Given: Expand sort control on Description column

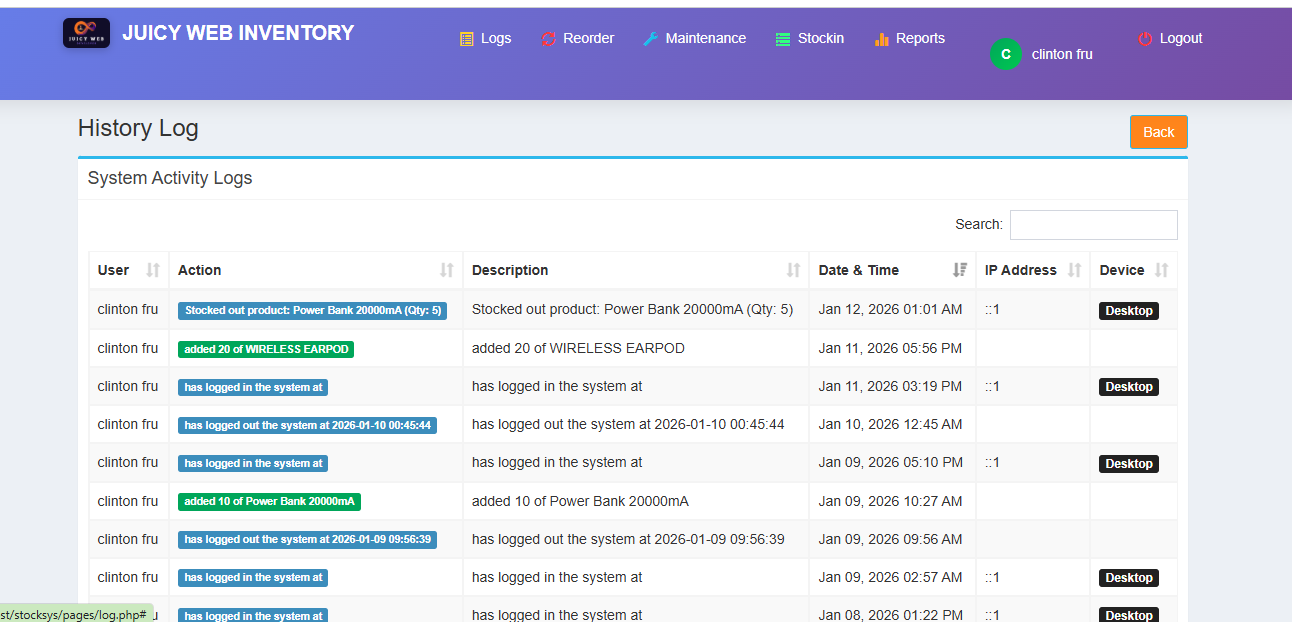Looking at the screenshot, I should click(793, 270).
